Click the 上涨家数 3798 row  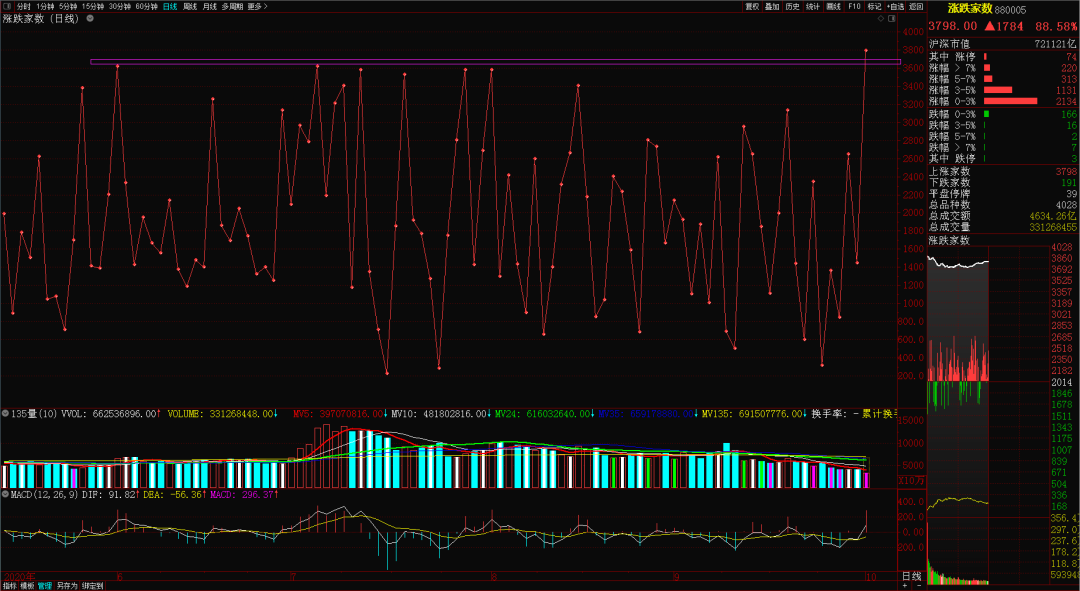coord(1002,172)
